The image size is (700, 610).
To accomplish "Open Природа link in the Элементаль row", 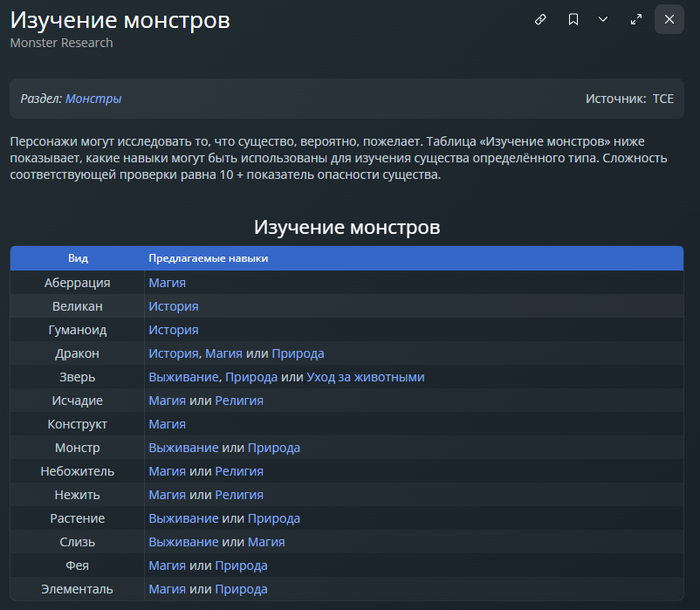I will click(241, 590).
